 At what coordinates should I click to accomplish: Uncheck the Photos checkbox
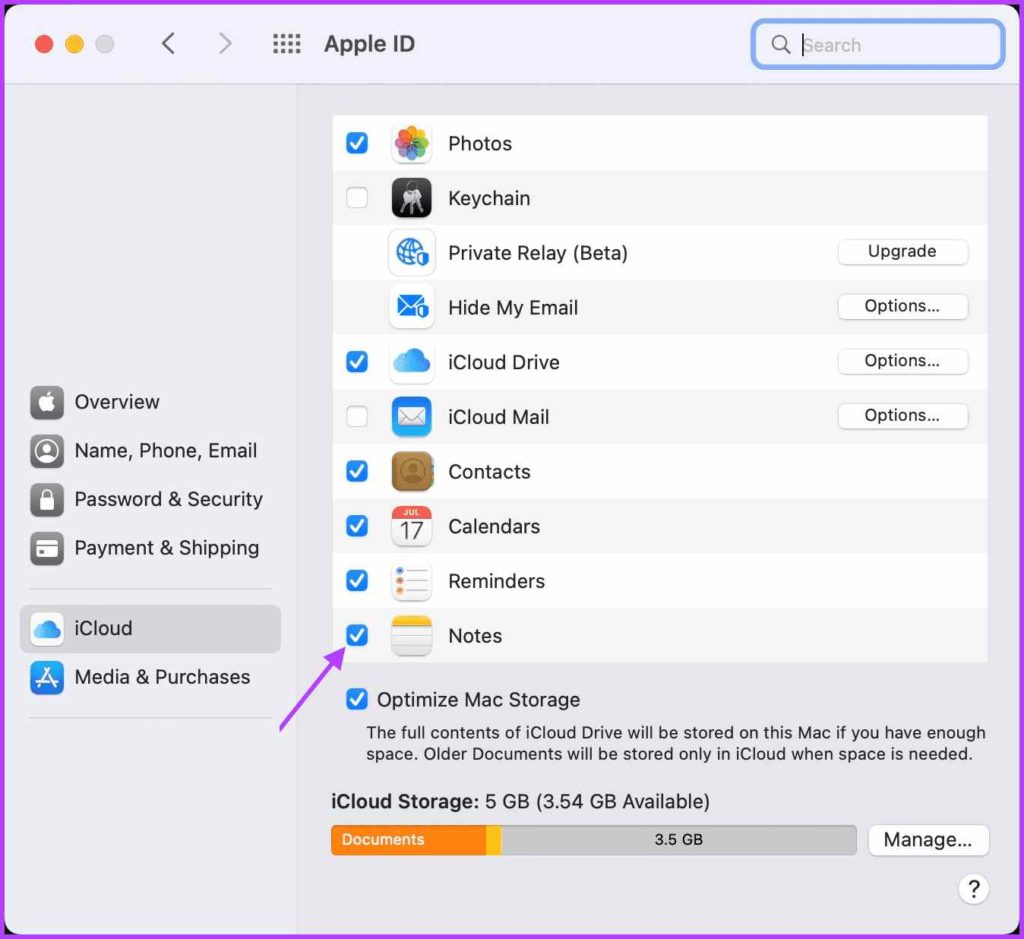(x=357, y=142)
